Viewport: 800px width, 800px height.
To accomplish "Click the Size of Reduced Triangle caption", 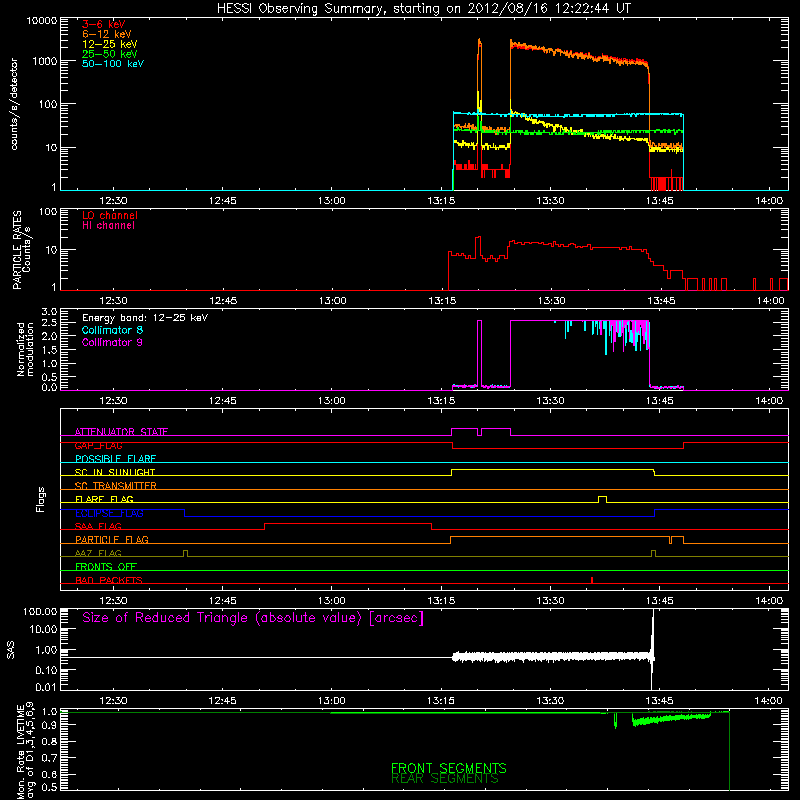I will [x=253, y=618].
